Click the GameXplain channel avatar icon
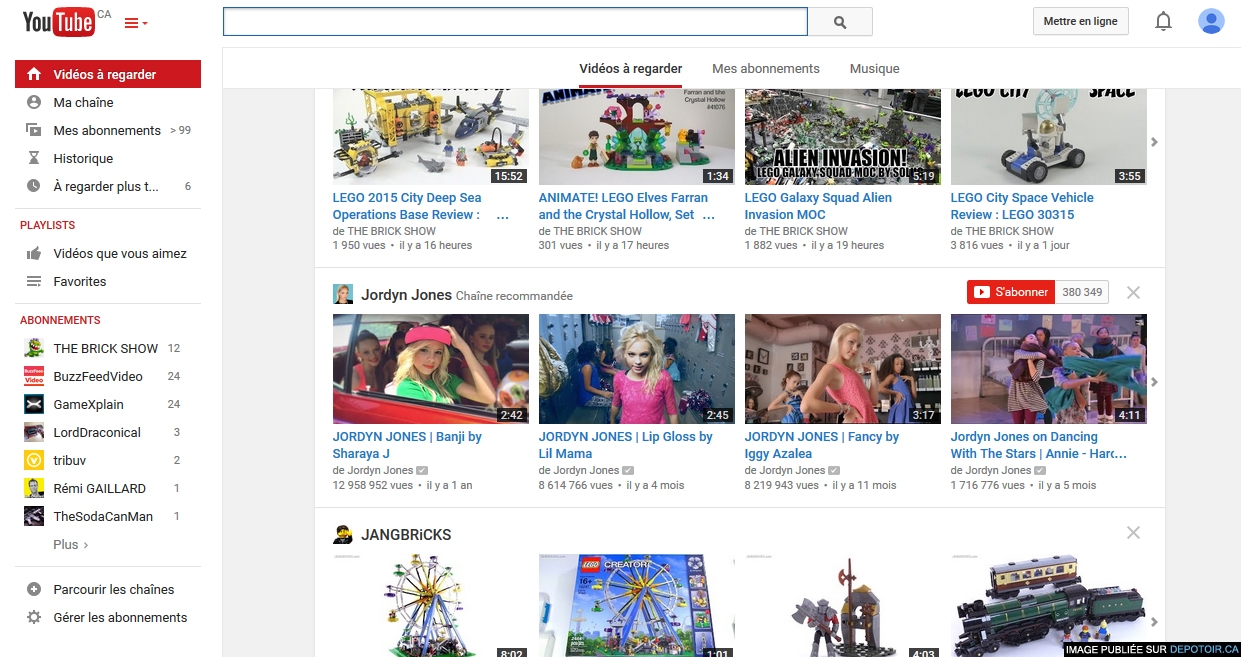The image size is (1241, 657). (34, 404)
